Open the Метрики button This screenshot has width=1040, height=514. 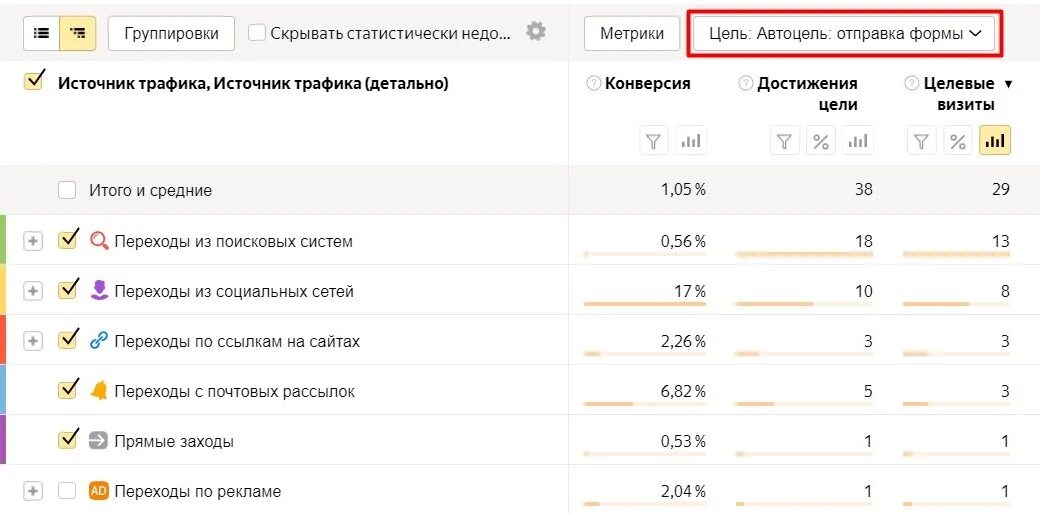click(632, 33)
